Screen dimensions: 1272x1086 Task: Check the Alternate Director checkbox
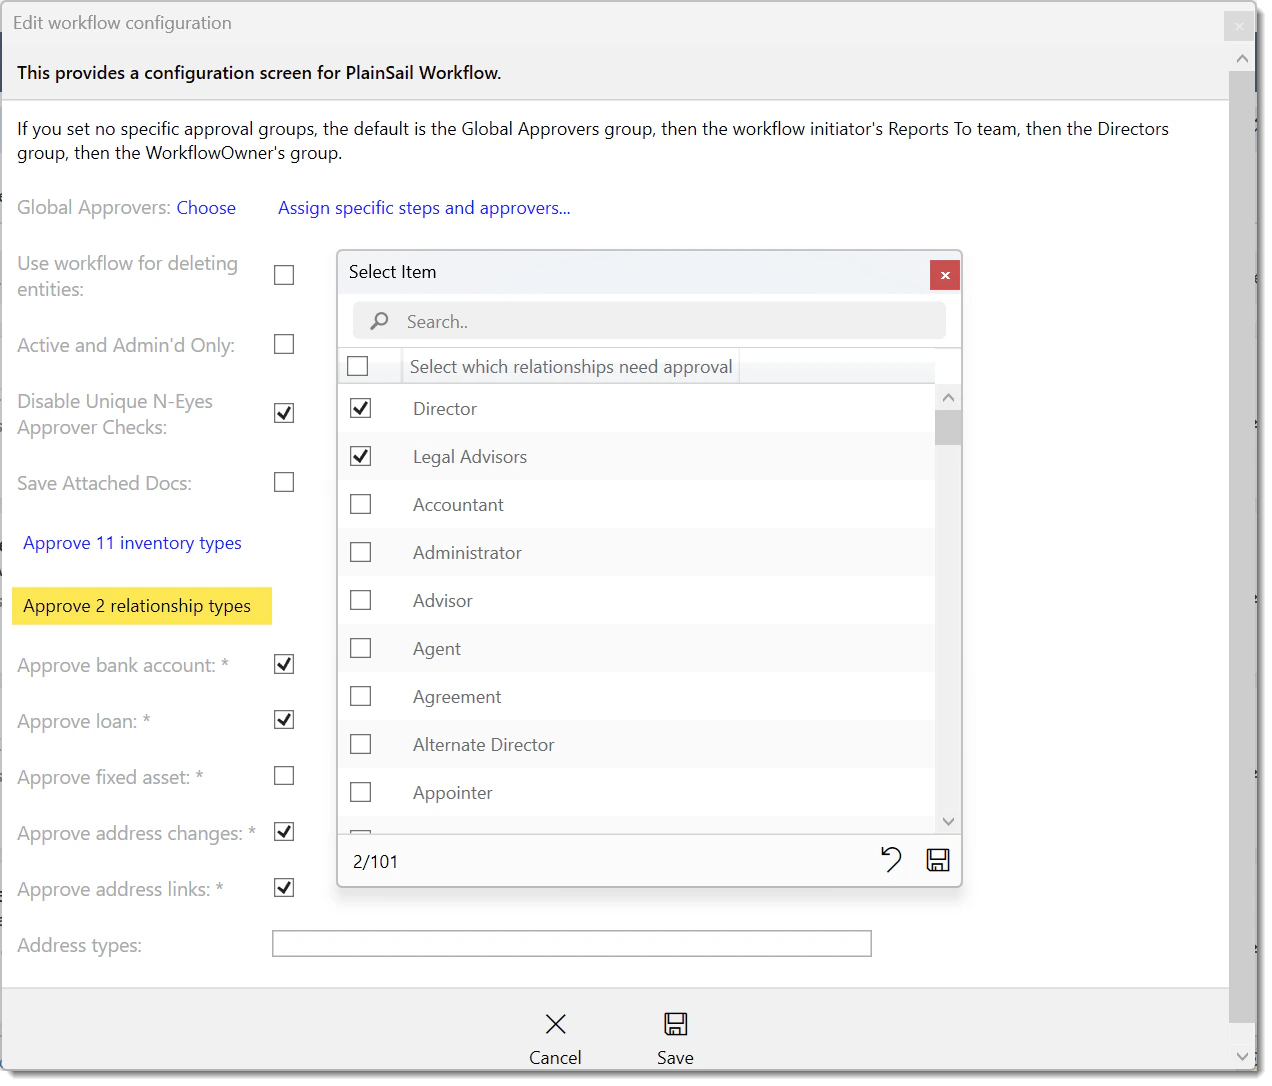pyautogui.click(x=361, y=744)
